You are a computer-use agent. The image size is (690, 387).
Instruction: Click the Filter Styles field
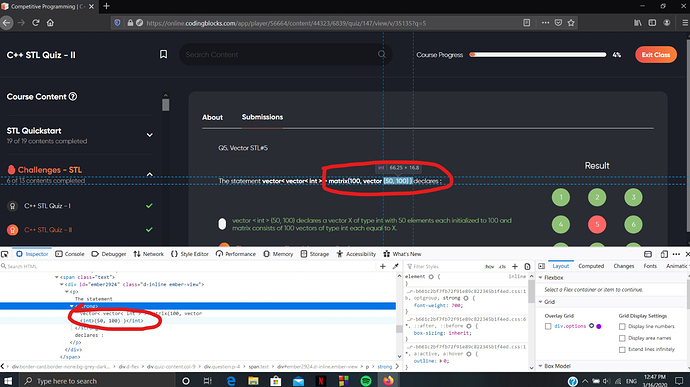(x=444, y=266)
